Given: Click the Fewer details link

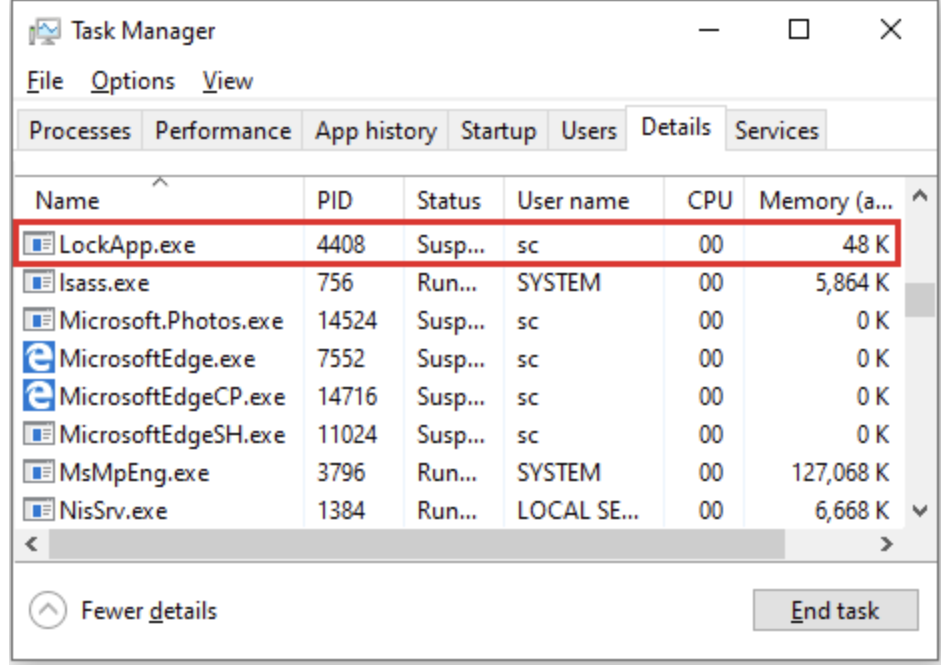Looking at the screenshot, I should point(149,611).
